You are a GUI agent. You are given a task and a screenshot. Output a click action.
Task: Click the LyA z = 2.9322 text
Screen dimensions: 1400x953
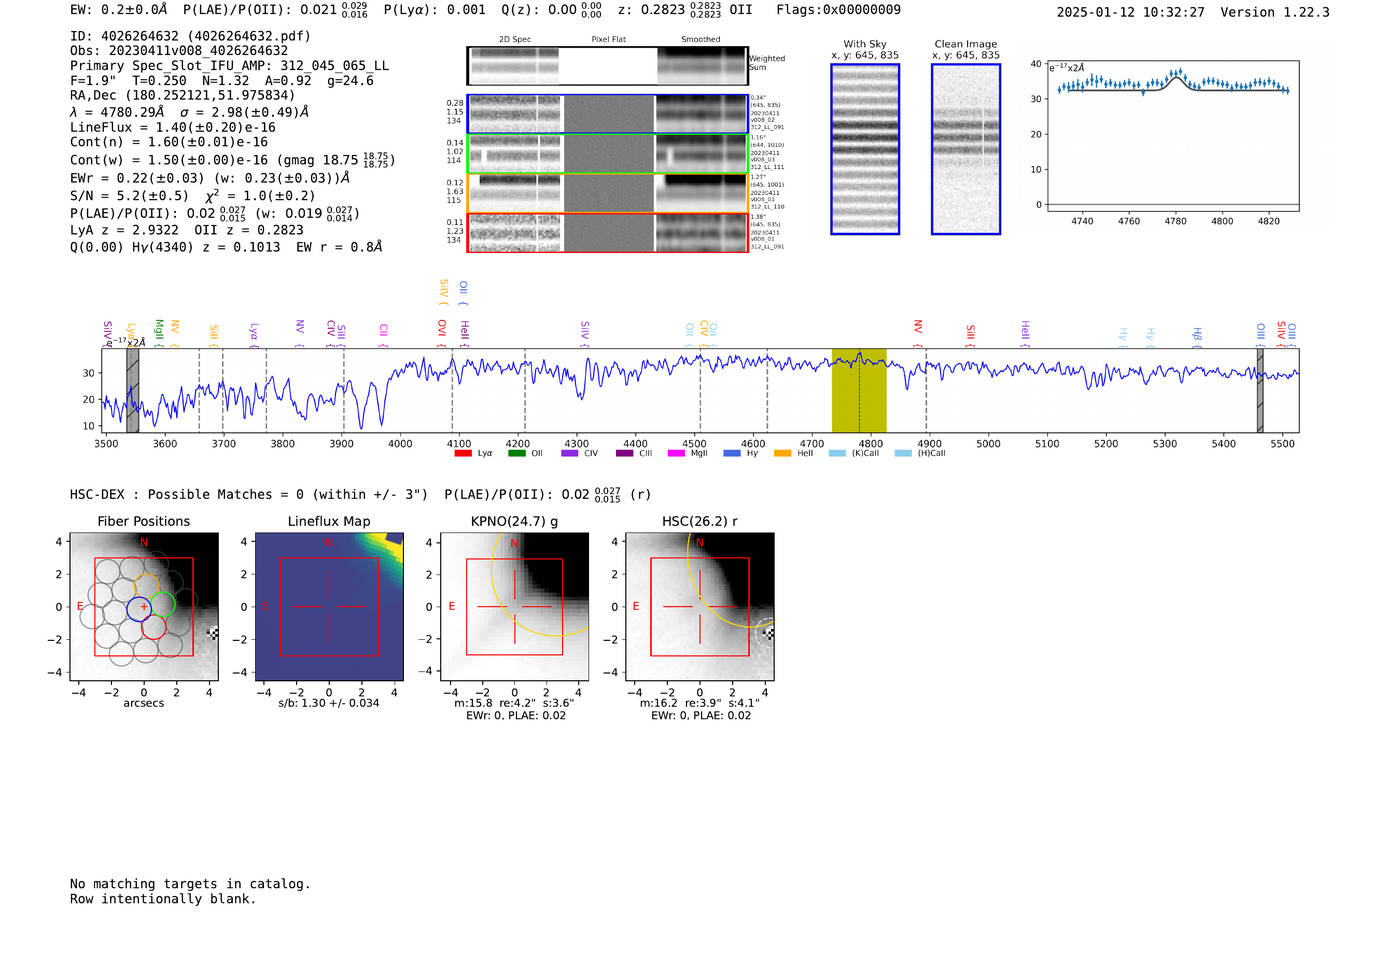coord(124,230)
